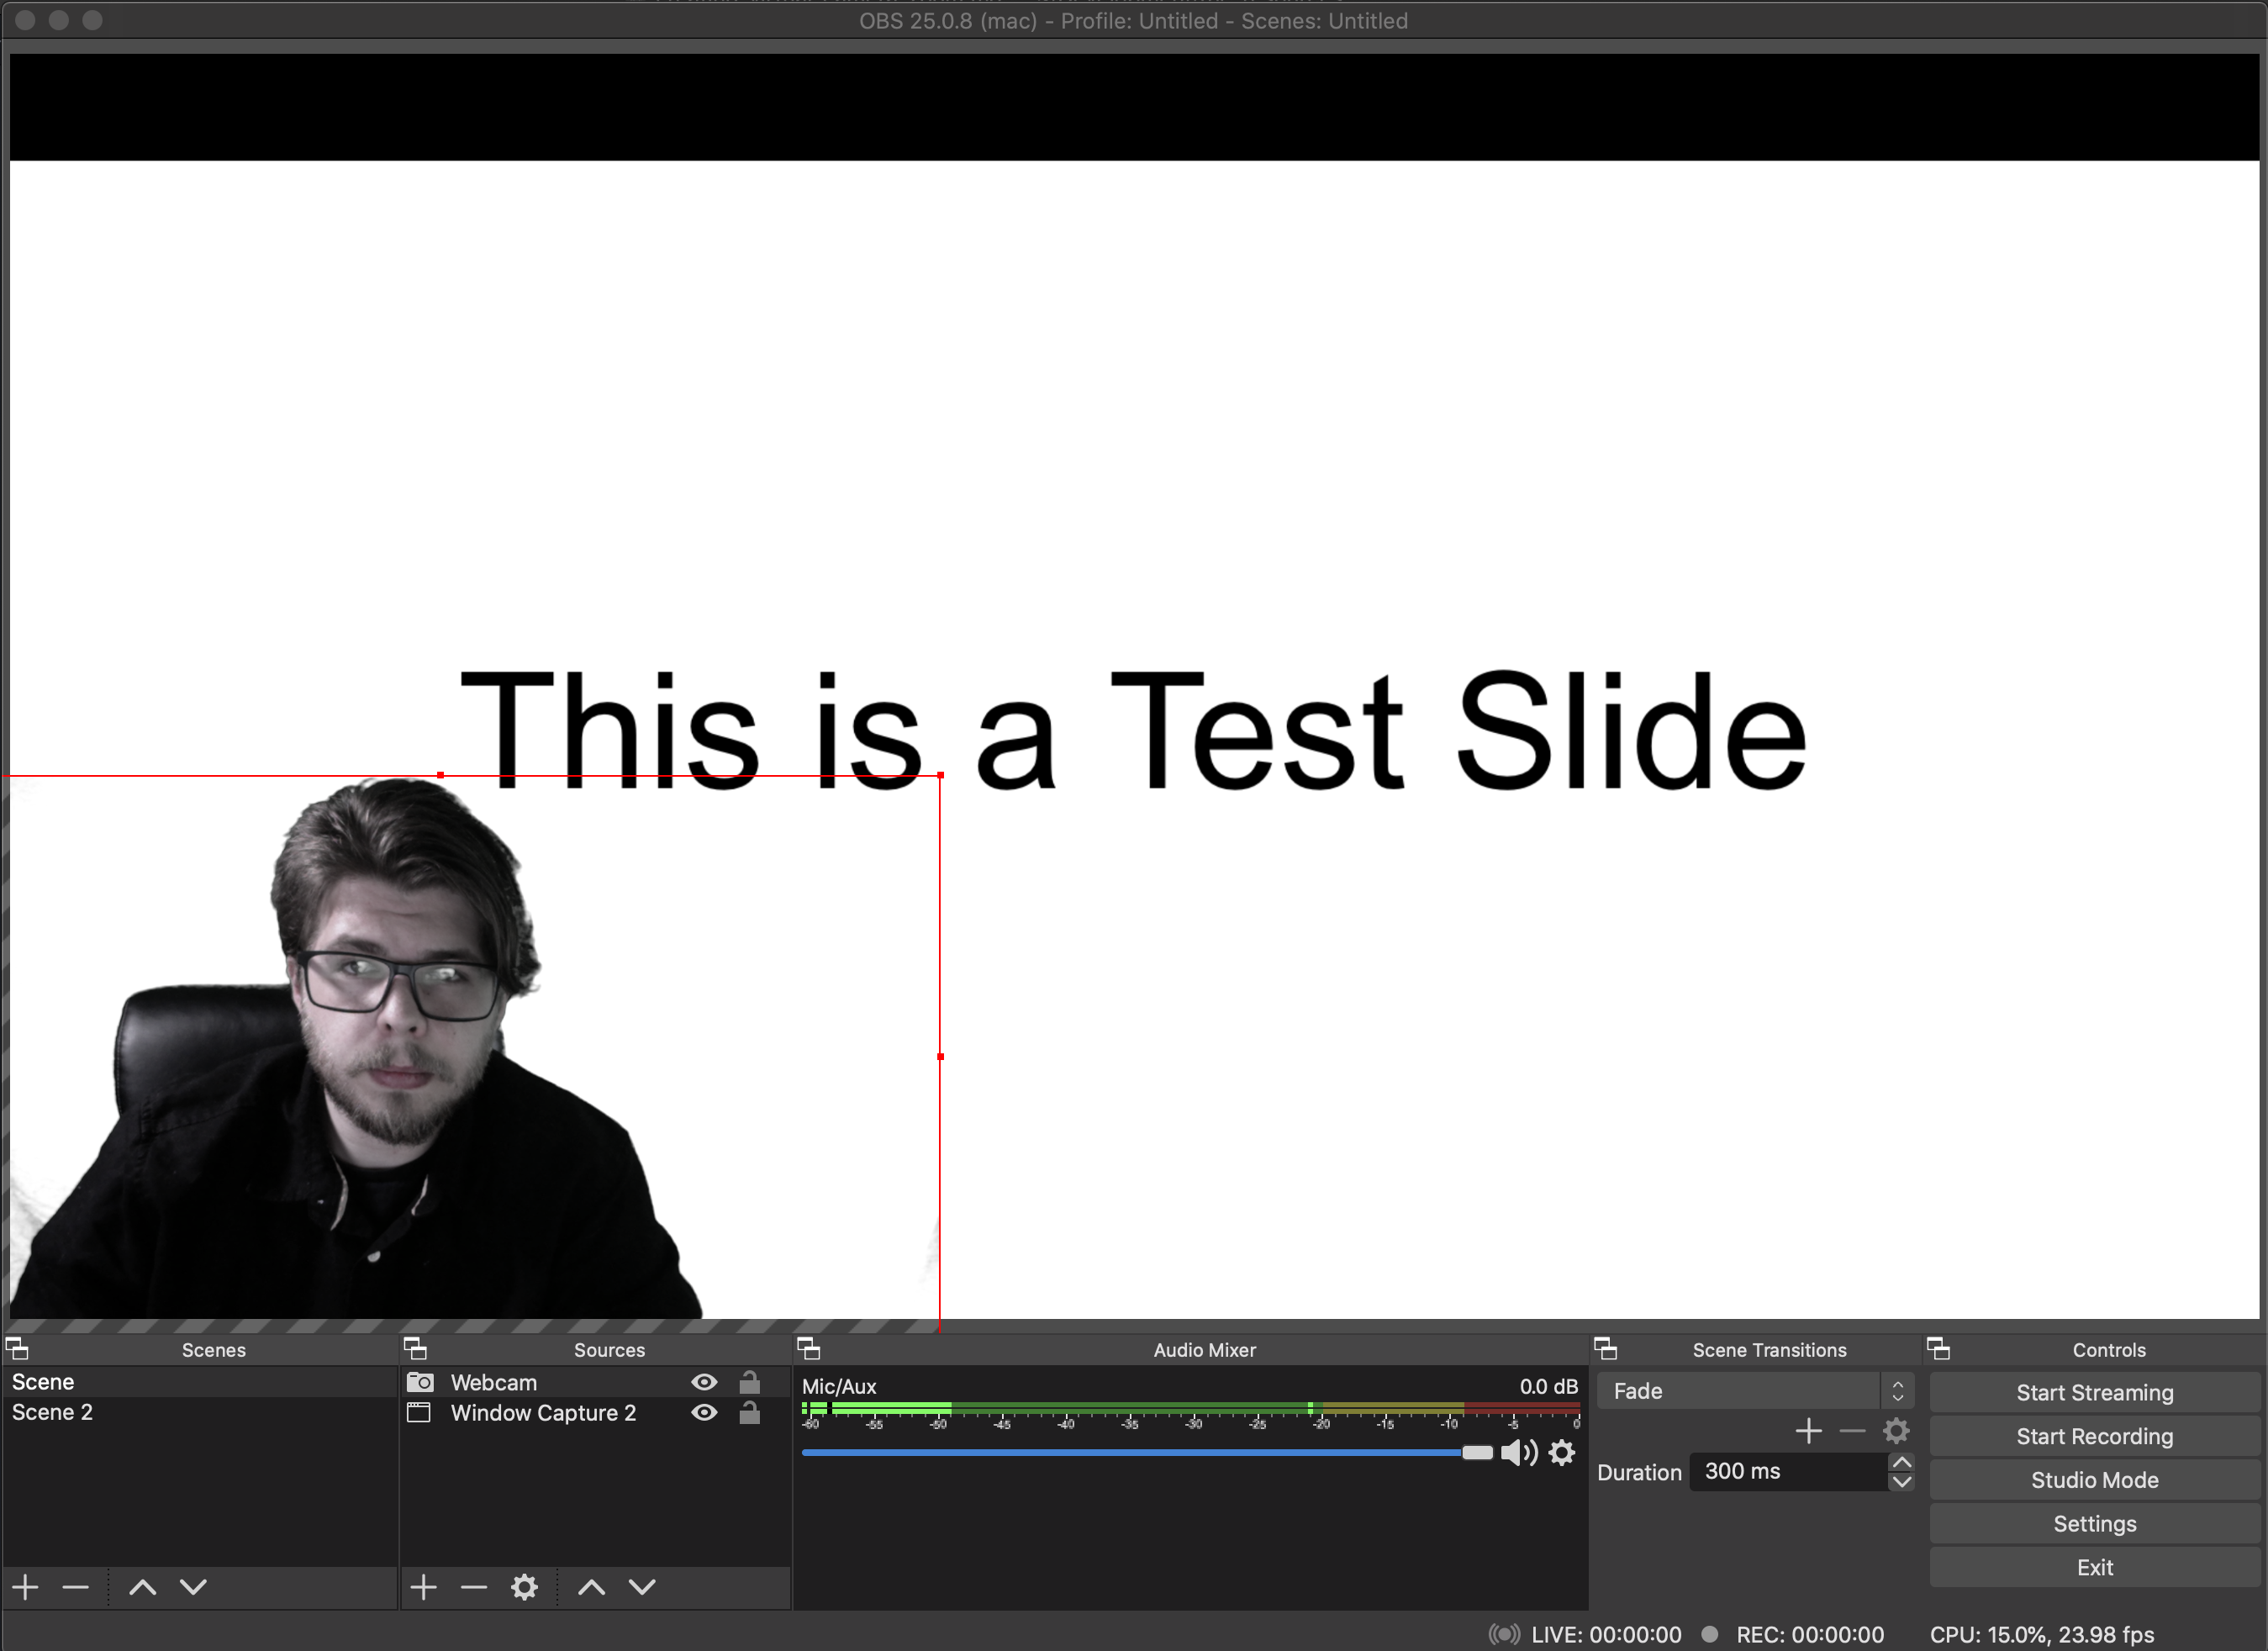Open source properties gear icon
This screenshot has height=1651, width=2268.
click(524, 1587)
